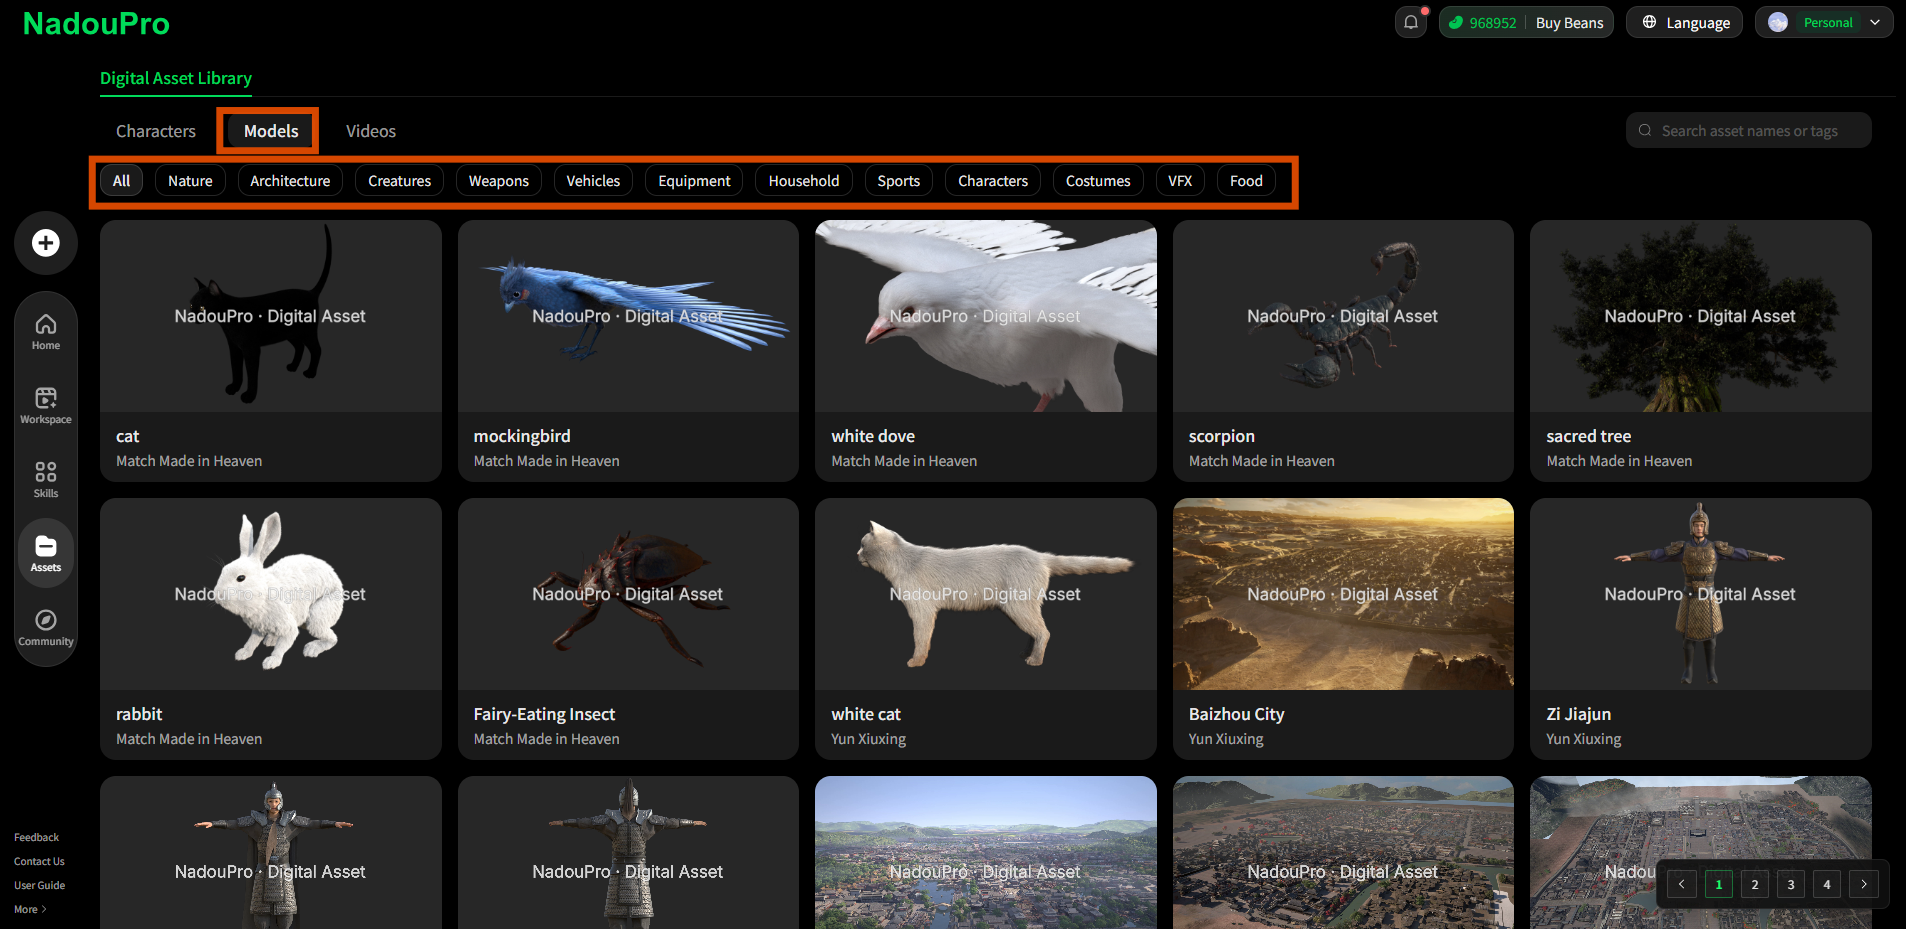Open the rabbit model thumbnail
Image resolution: width=1906 pixels, height=929 pixels.
[x=271, y=594]
